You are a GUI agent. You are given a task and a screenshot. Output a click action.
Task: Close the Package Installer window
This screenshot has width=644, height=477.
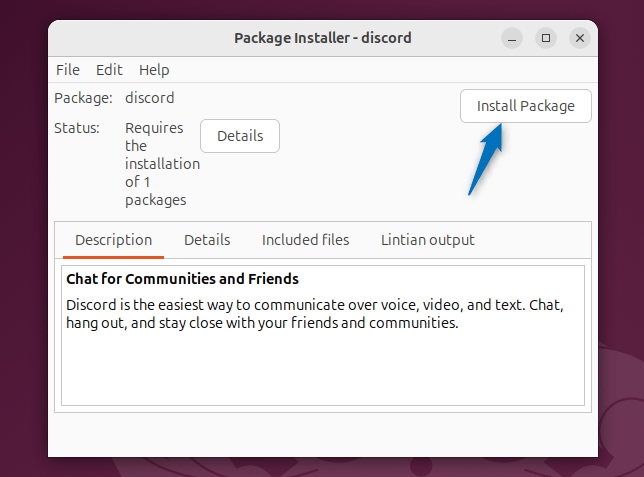(580, 38)
